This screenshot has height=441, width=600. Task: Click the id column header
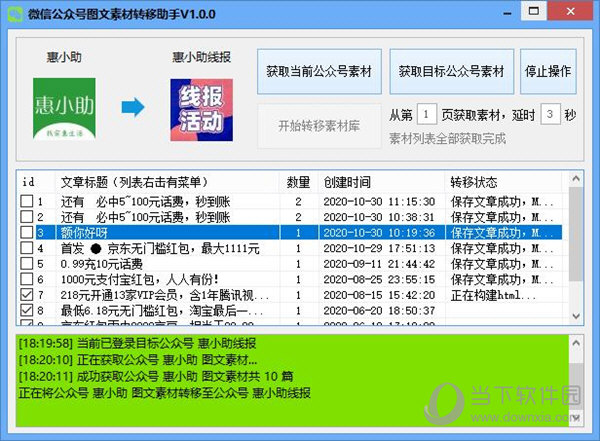click(36, 182)
